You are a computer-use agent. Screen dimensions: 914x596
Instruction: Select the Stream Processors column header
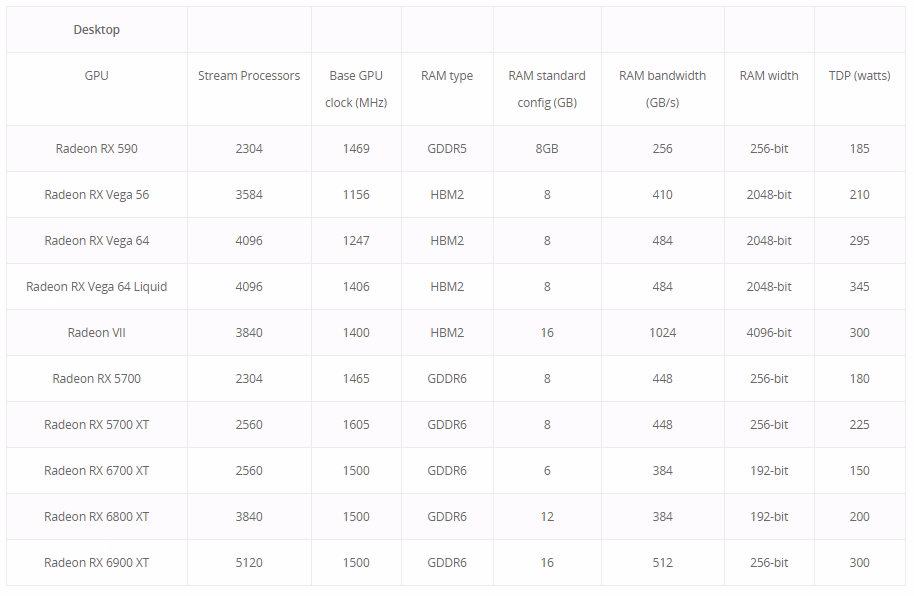click(249, 76)
